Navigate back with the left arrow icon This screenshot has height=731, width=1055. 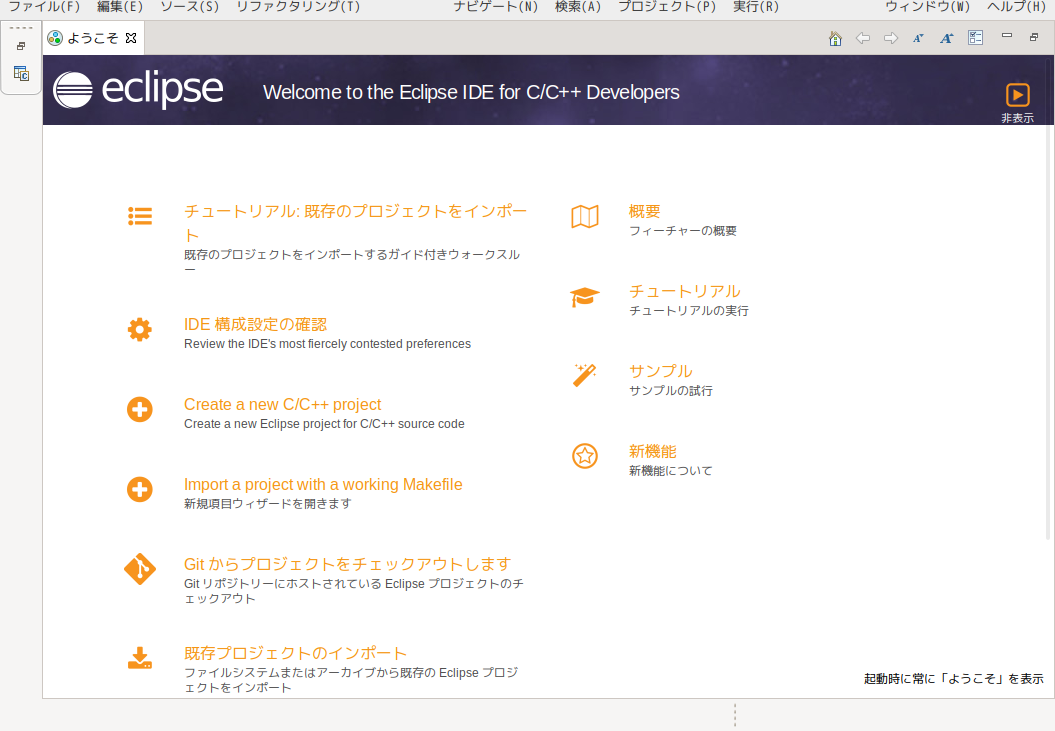pyautogui.click(x=863, y=38)
